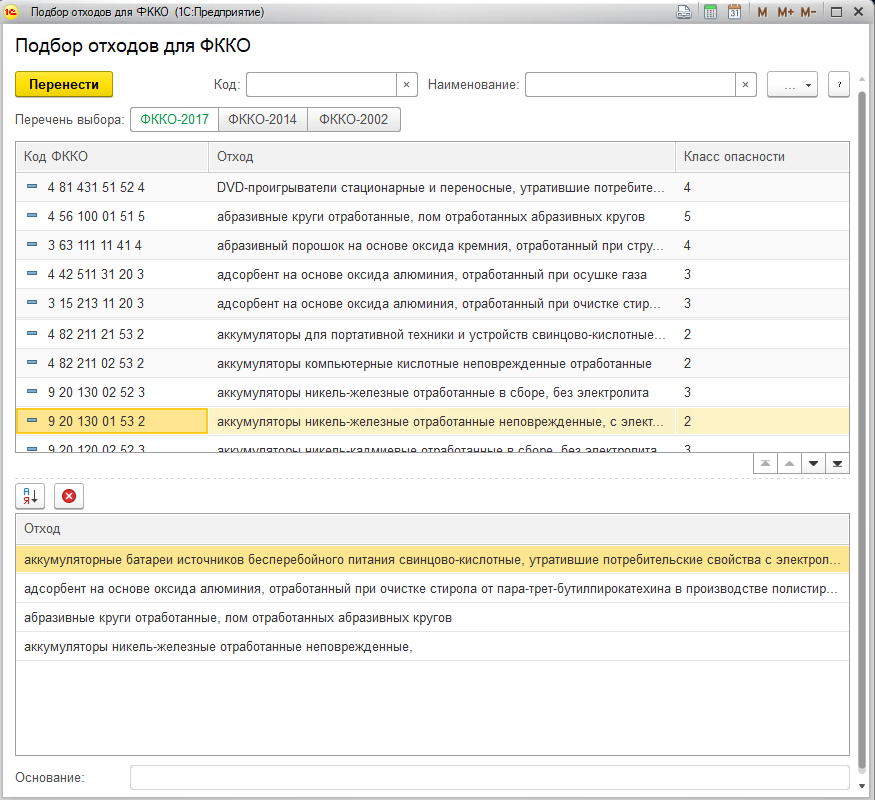Viewport: 875px width, 800px height.
Task: Open the dropdown with three dots
Action: click(792, 85)
